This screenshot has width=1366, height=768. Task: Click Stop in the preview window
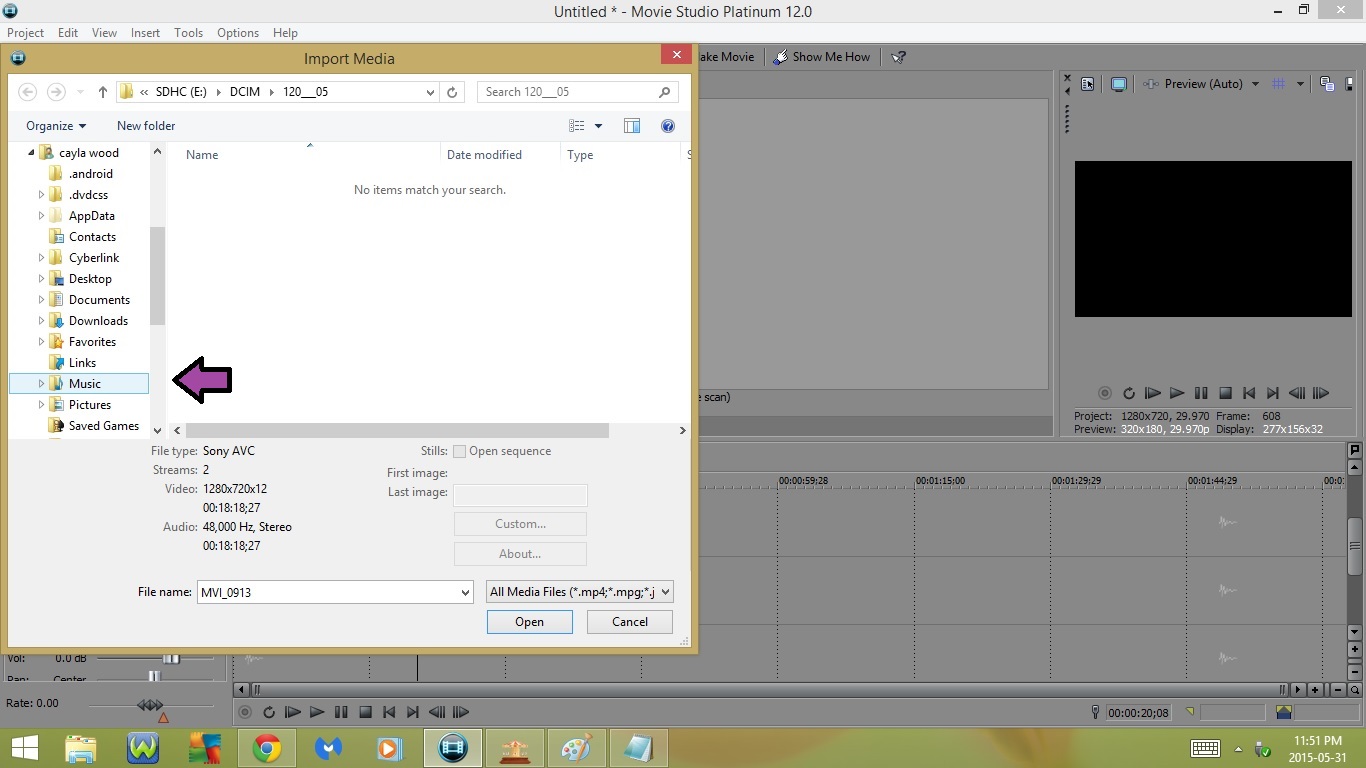pyautogui.click(x=1225, y=394)
